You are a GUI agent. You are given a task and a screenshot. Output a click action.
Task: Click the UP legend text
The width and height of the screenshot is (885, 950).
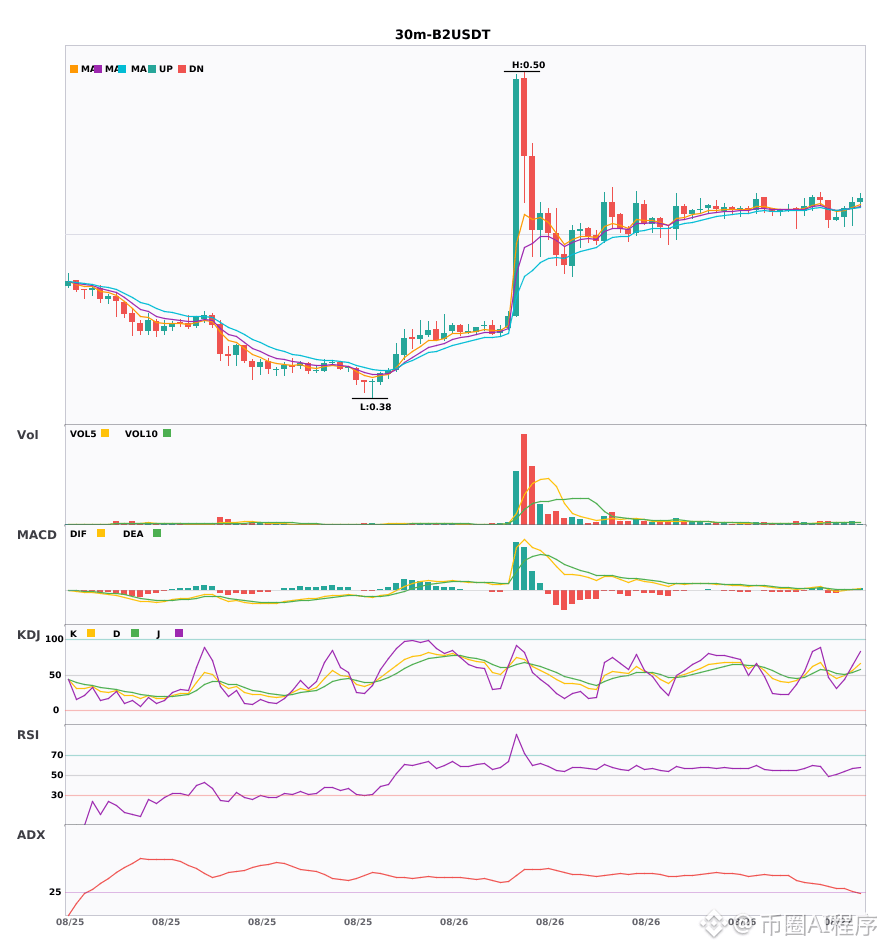(x=166, y=69)
